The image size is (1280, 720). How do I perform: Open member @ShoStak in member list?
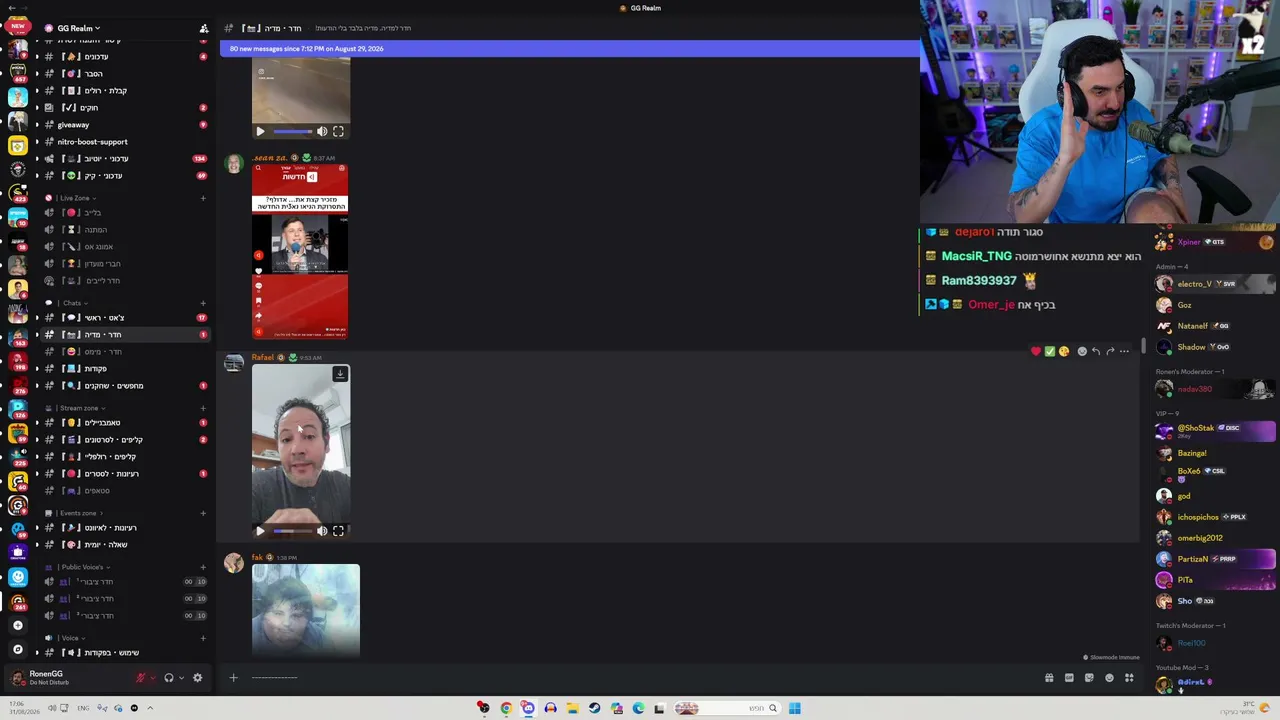[1215, 431]
